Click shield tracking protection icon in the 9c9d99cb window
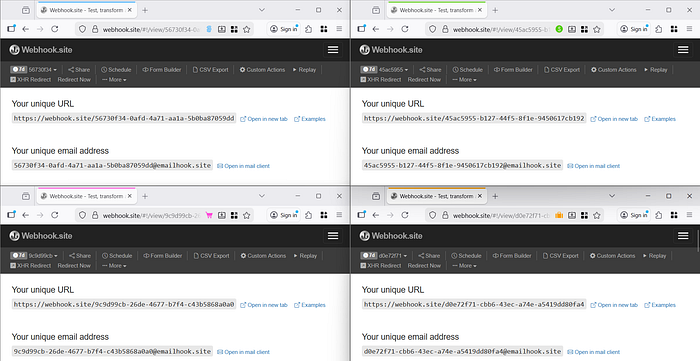The width and height of the screenshot is (700, 361). click(82, 215)
